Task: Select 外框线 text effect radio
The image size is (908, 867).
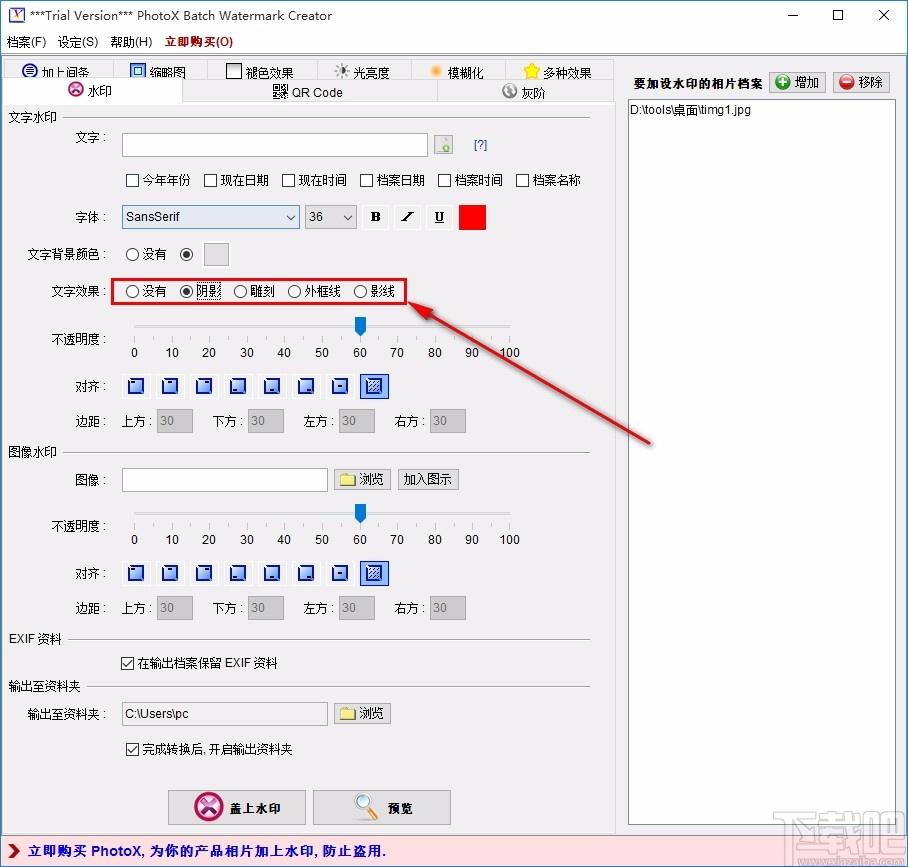Action: click(314, 291)
